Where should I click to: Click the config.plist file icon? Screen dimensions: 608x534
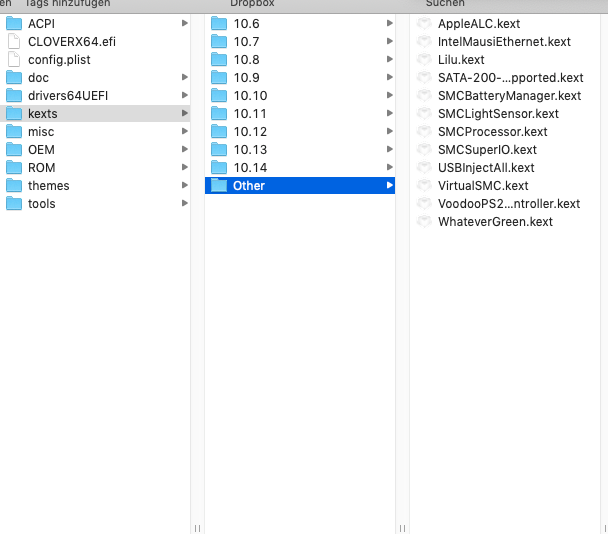click(14, 59)
